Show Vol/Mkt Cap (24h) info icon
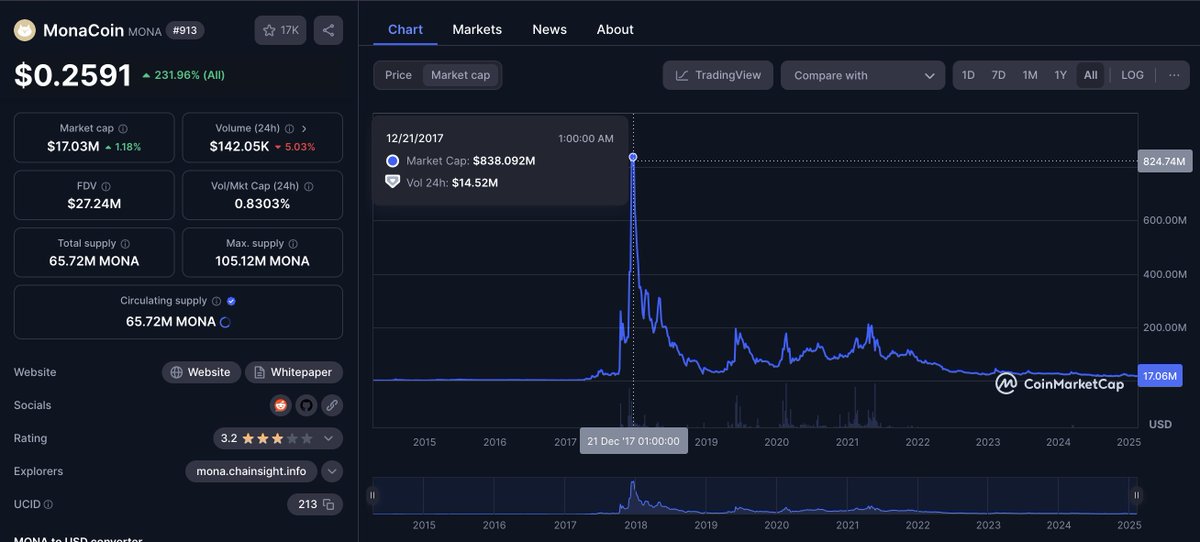Screen dimensions: 1200x542 coord(308,187)
